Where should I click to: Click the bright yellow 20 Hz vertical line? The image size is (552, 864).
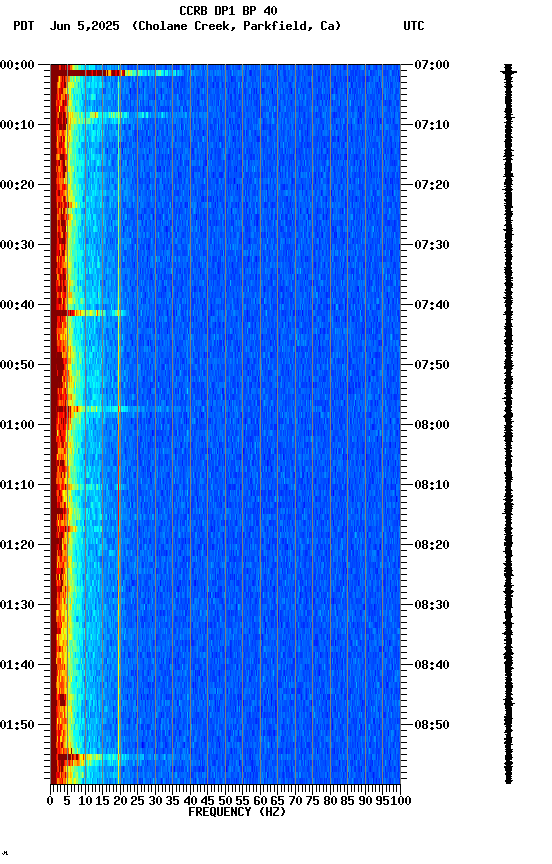pos(118,424)
